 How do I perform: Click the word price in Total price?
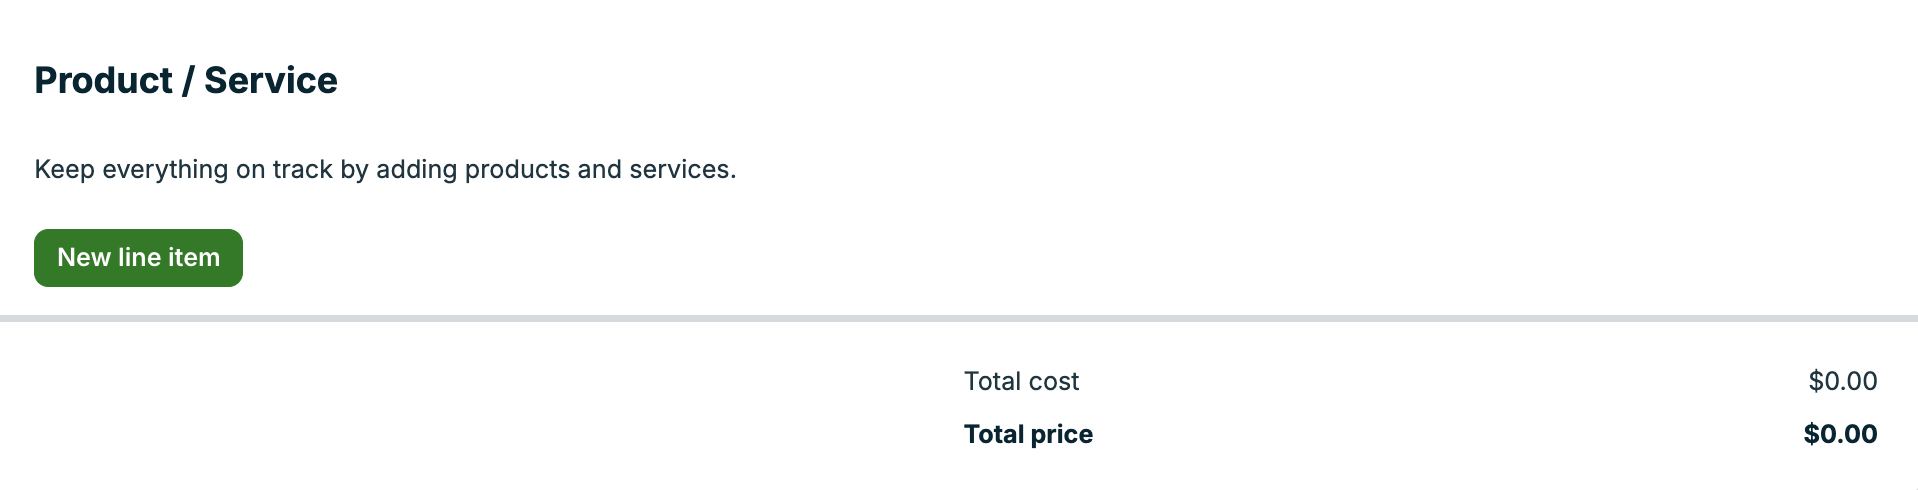coord(1061,434)
